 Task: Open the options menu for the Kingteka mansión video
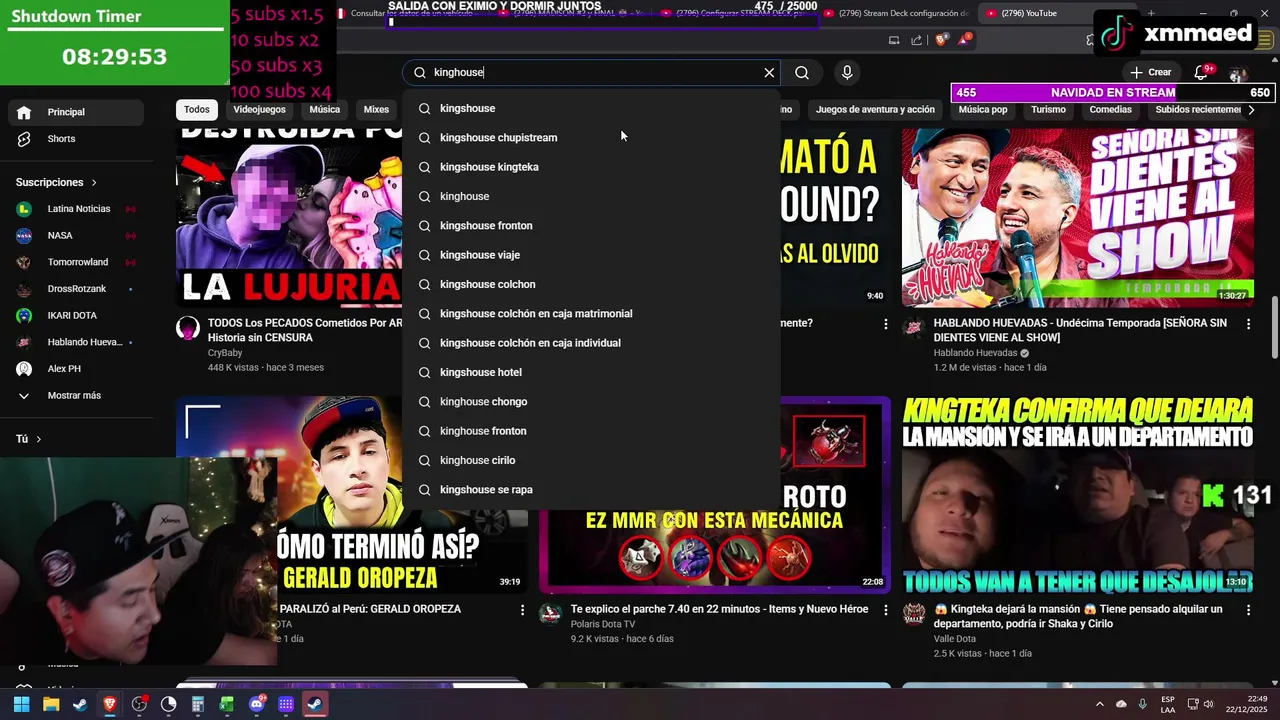click(x=1248, y=609)
